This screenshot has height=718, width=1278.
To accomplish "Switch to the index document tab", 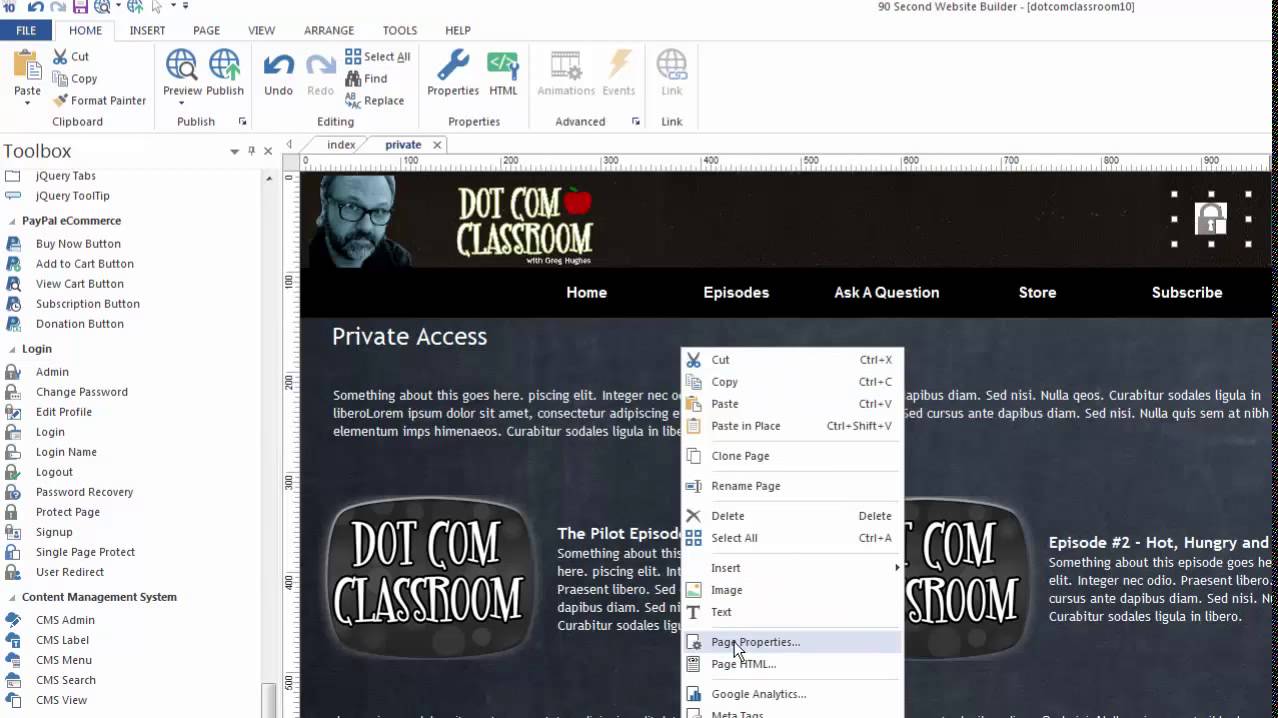I will tap(341, 145).
